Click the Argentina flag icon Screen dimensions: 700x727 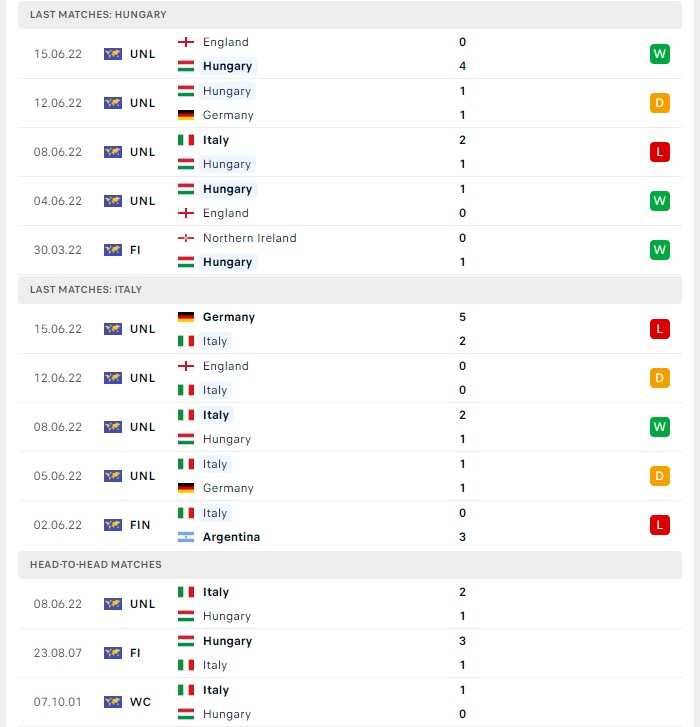(186, 537)
